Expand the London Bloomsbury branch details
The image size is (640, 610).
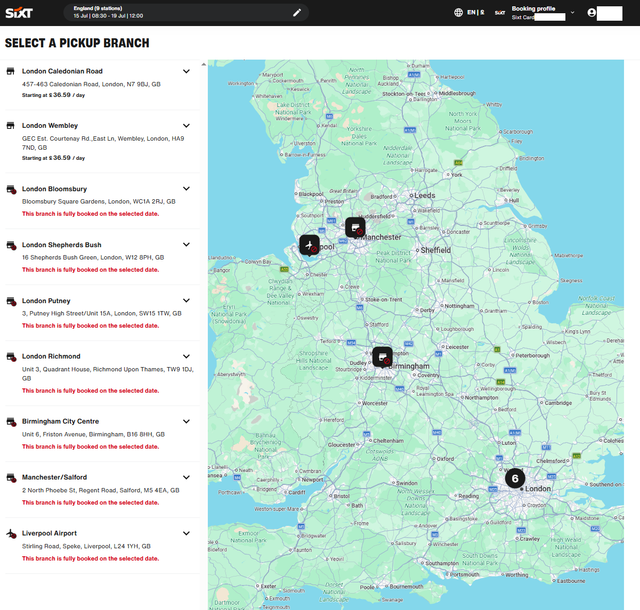click(x=186, y=189)
